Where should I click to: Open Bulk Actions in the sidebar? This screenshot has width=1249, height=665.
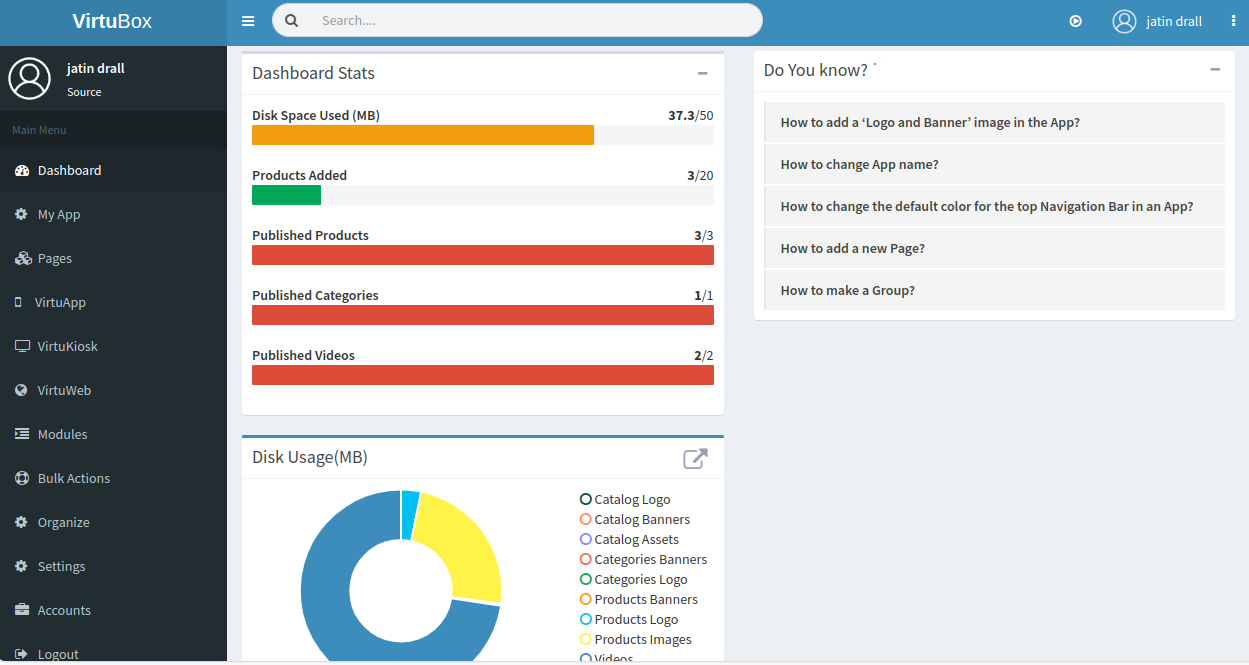(73, 478)
